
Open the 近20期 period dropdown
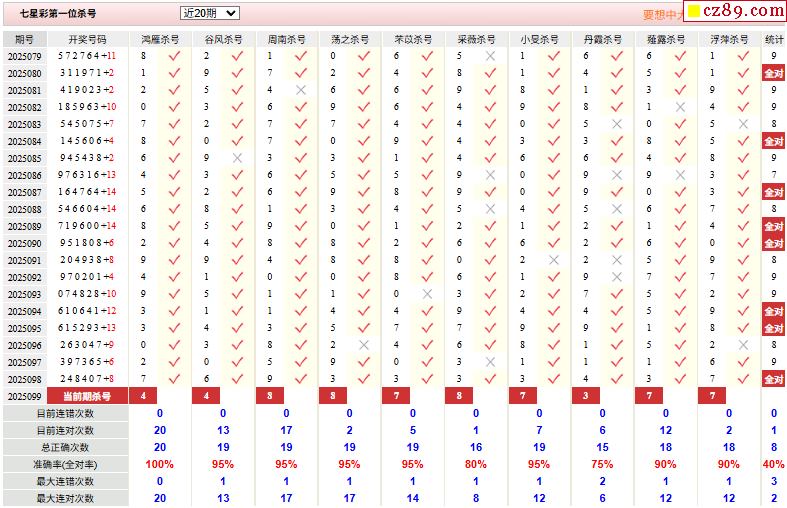[209, 13]
